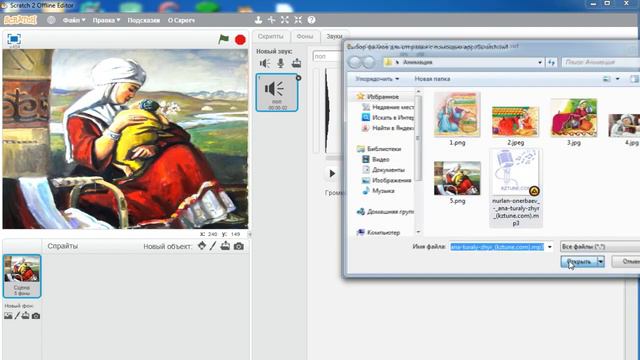Click the search field in the file dialog
Image resolution: width=640 pixels, height=360 pixels.
tap(601, 62)
